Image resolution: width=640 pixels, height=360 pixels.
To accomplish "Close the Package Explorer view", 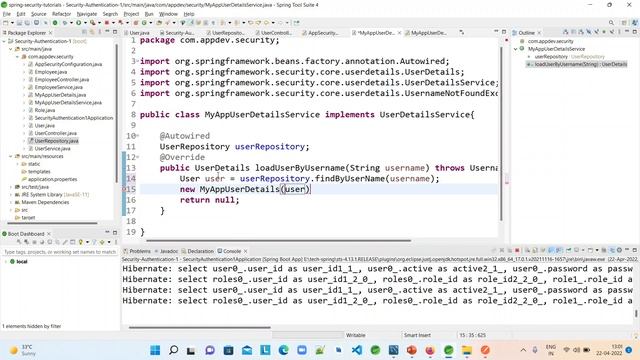I will coord(50,33).
